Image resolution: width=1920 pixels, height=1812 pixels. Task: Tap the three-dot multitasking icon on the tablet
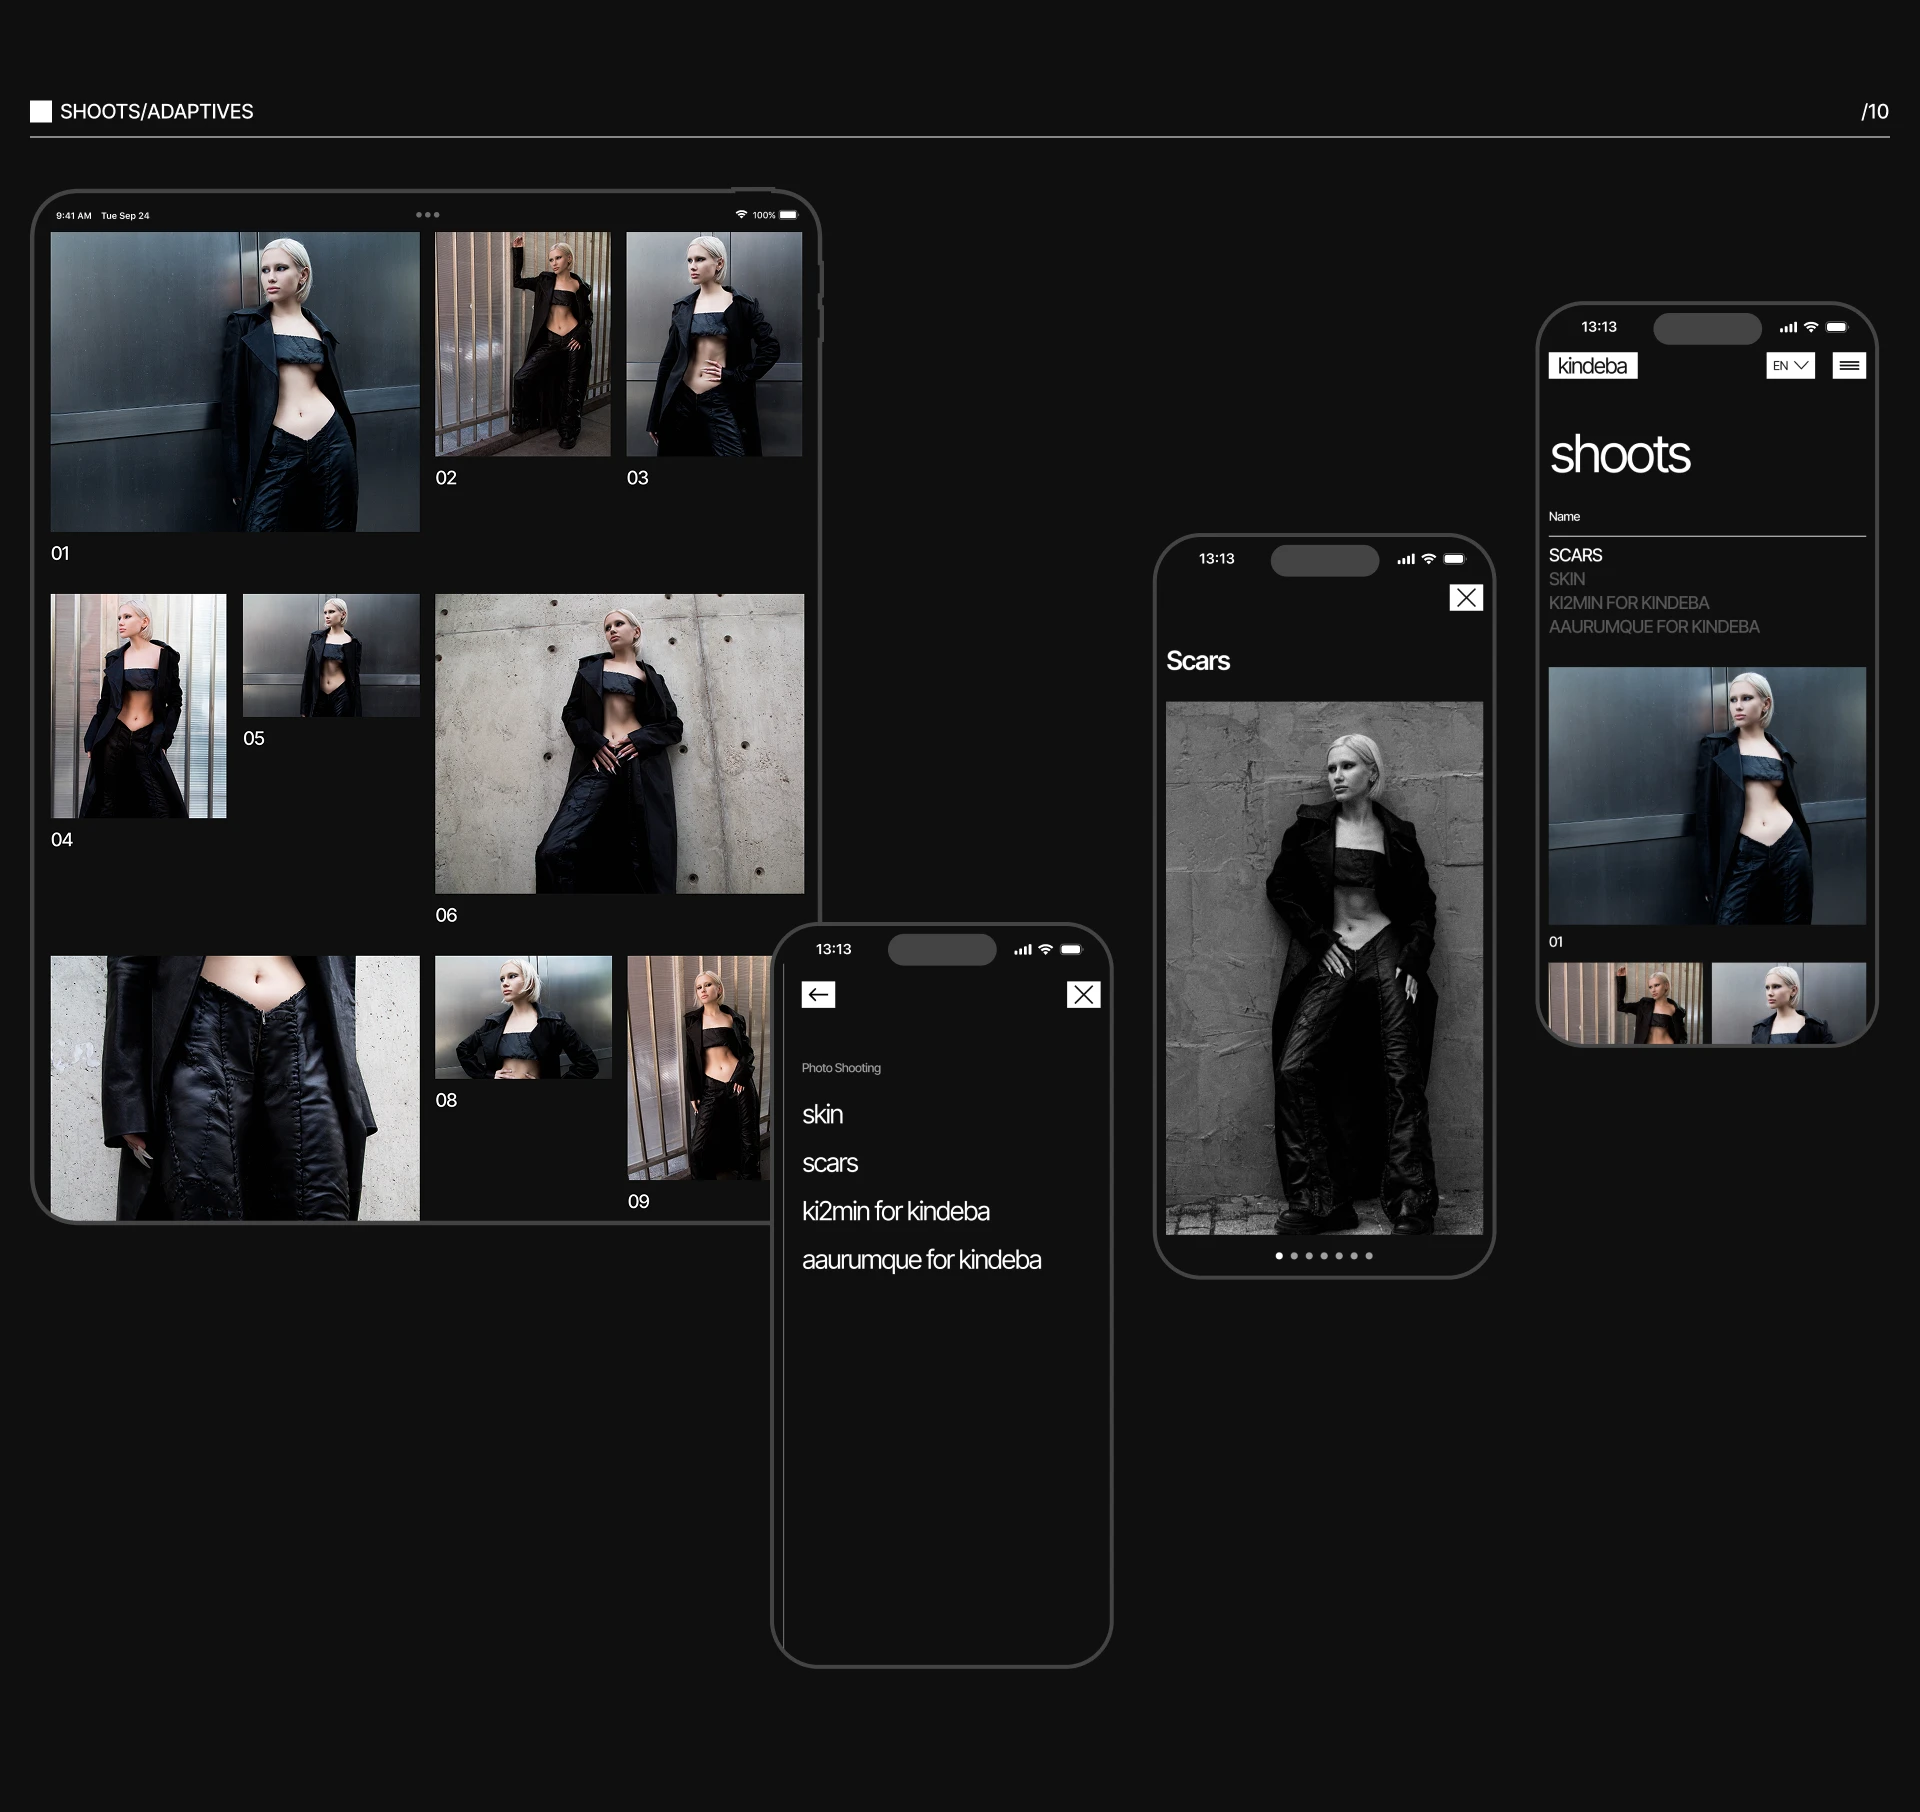tap(427, 215)
